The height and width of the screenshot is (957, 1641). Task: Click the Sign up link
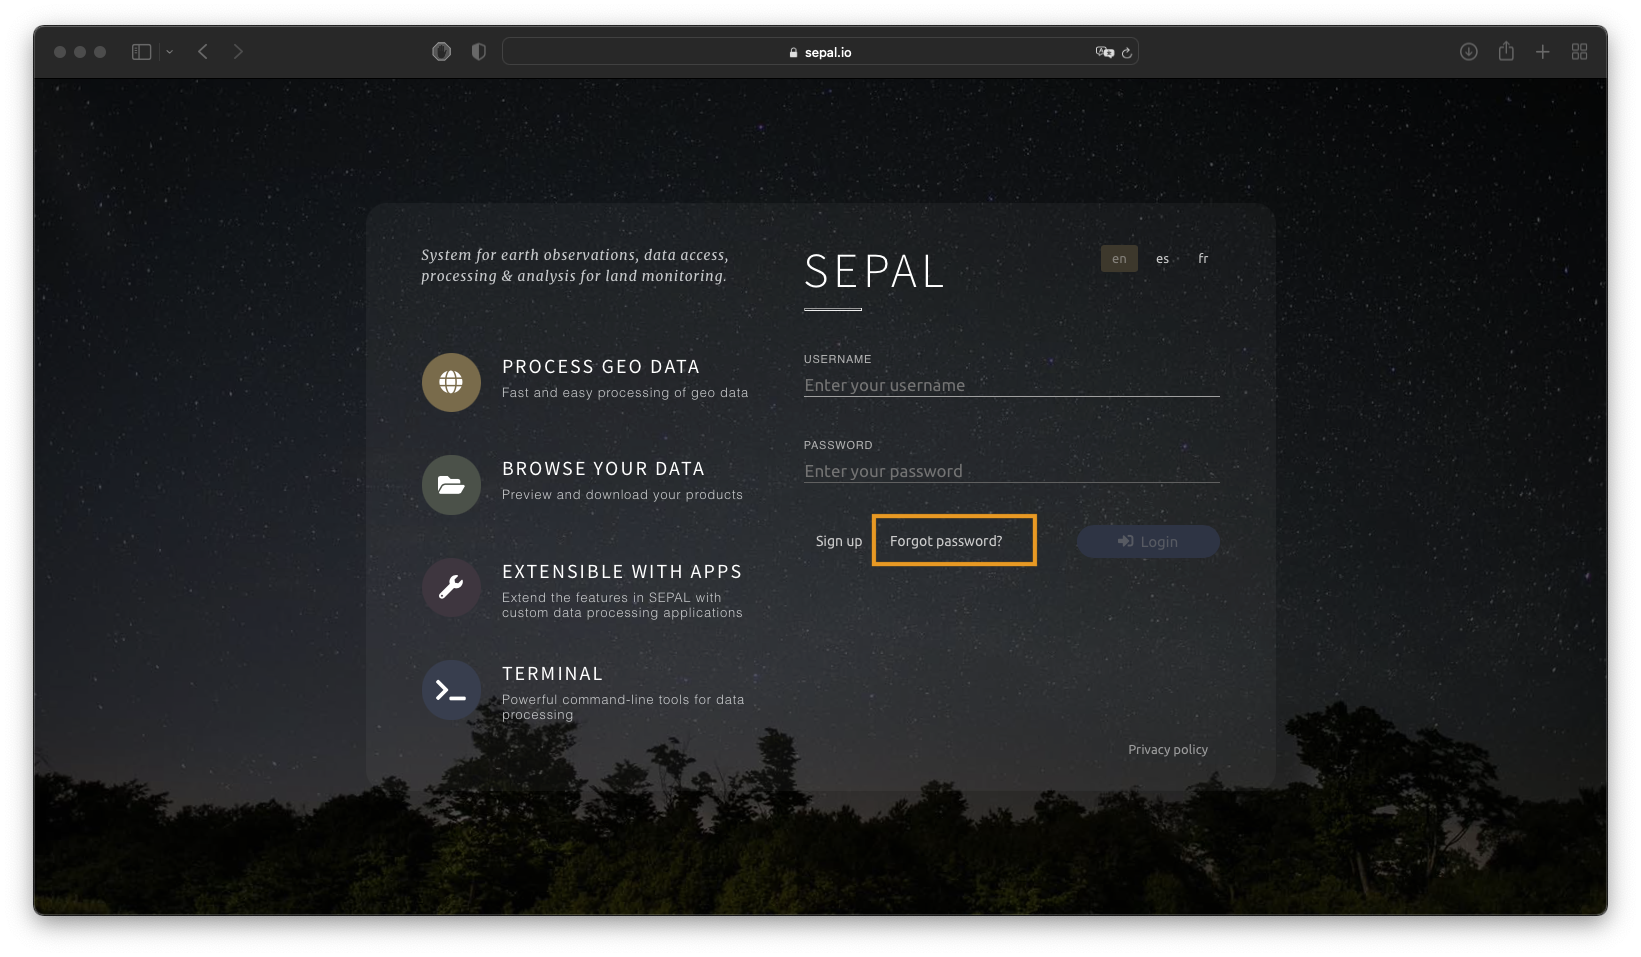click(838, 541)
